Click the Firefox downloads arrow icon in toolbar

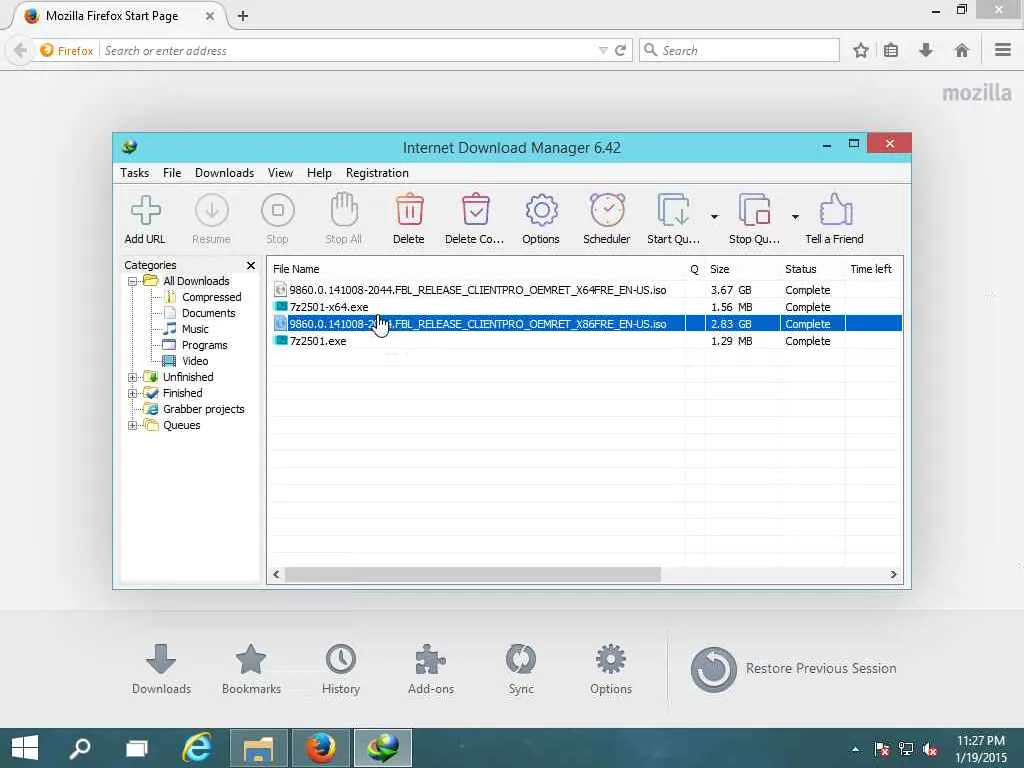[926, 50]
